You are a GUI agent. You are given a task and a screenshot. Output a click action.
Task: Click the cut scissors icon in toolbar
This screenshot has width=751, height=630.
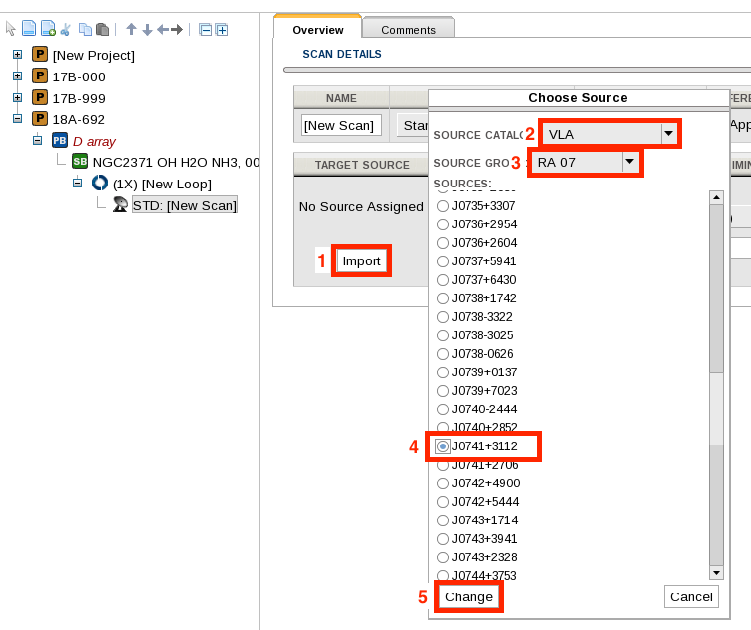click(x=65, y=30)
